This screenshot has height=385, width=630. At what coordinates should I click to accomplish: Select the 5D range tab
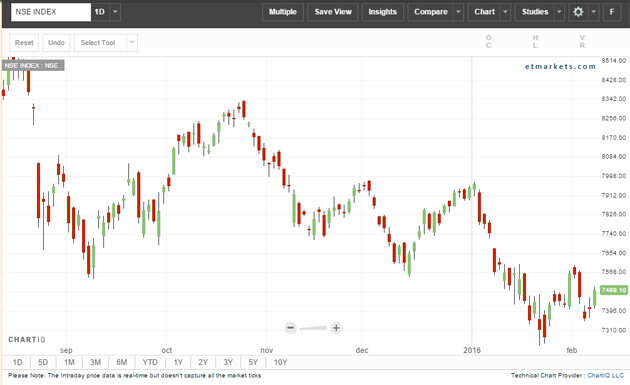point(43,362)
